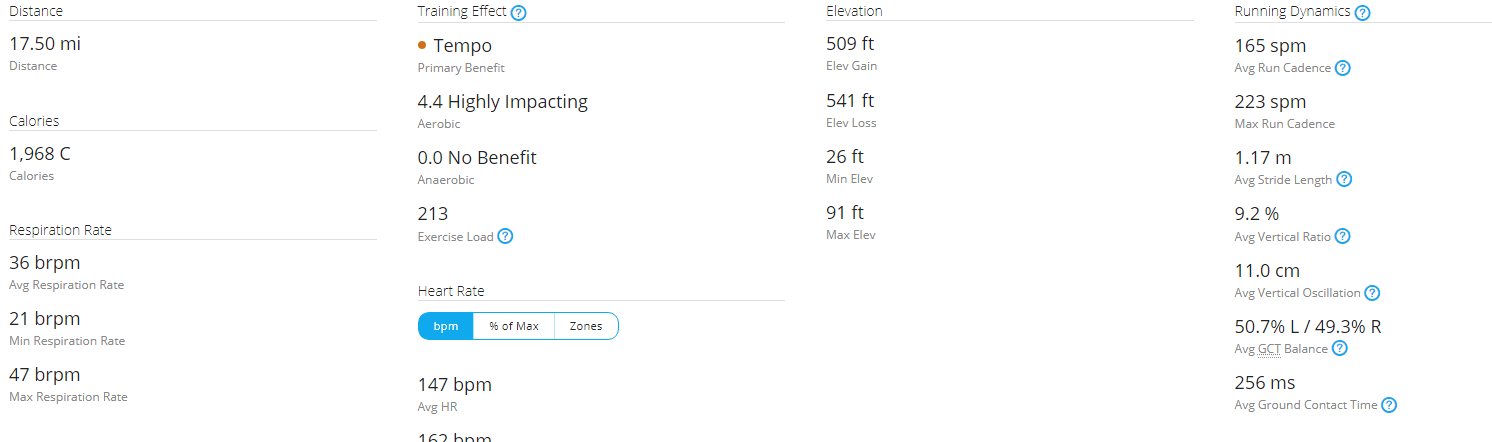Select the 17.50 mi distance value
Screen dimensions: 1492x442
[45, 44]
